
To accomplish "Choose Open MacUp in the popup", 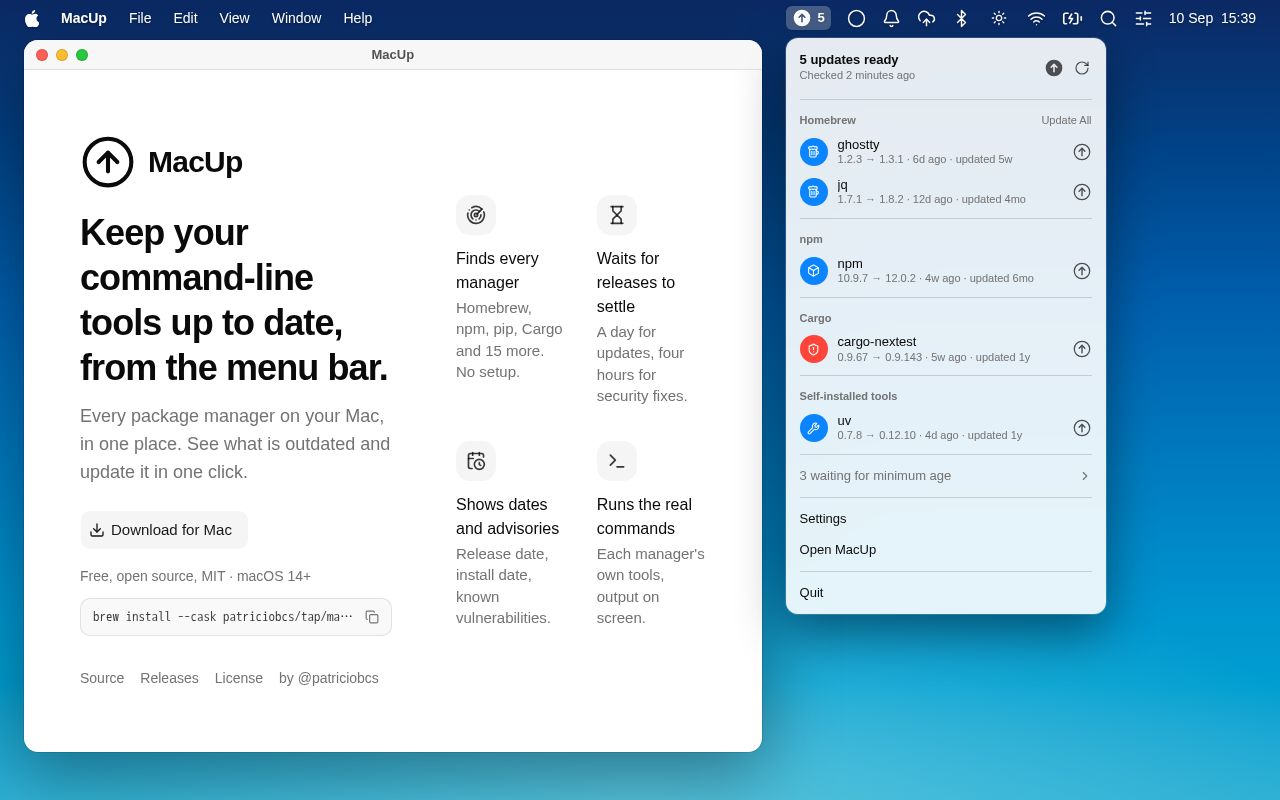I will pos(946,549).
